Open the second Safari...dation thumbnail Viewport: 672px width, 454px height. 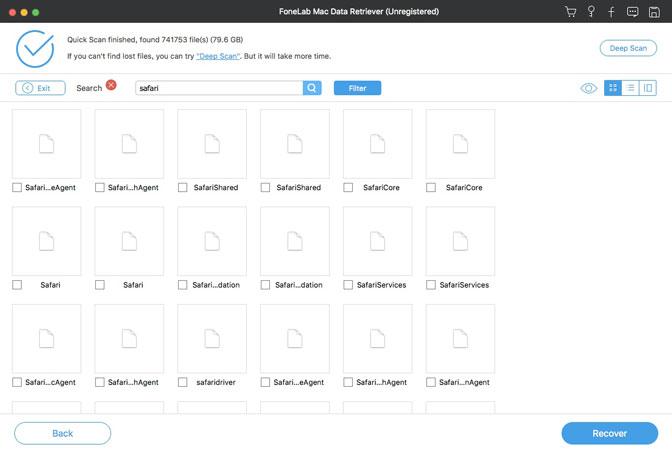[x=295, y=241]
